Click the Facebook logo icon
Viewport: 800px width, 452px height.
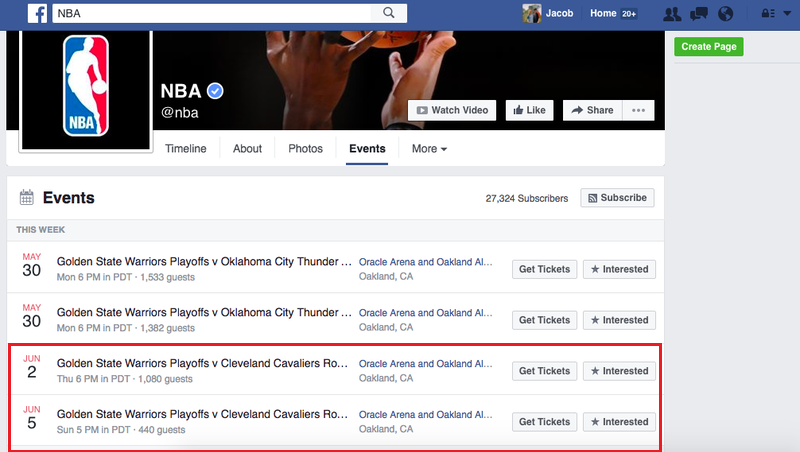pyautogui.click(x=37, y=13)
